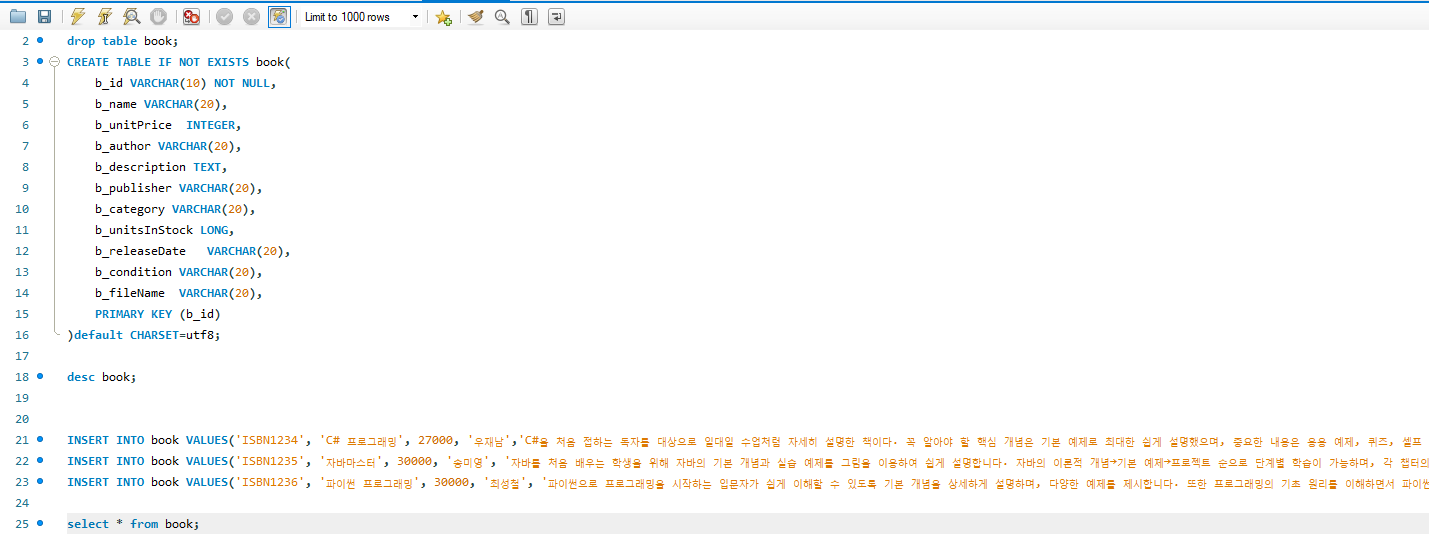
Task: Click the 'b_releaseDate VARCHAR(20)' line
Action: click(193, 251)
